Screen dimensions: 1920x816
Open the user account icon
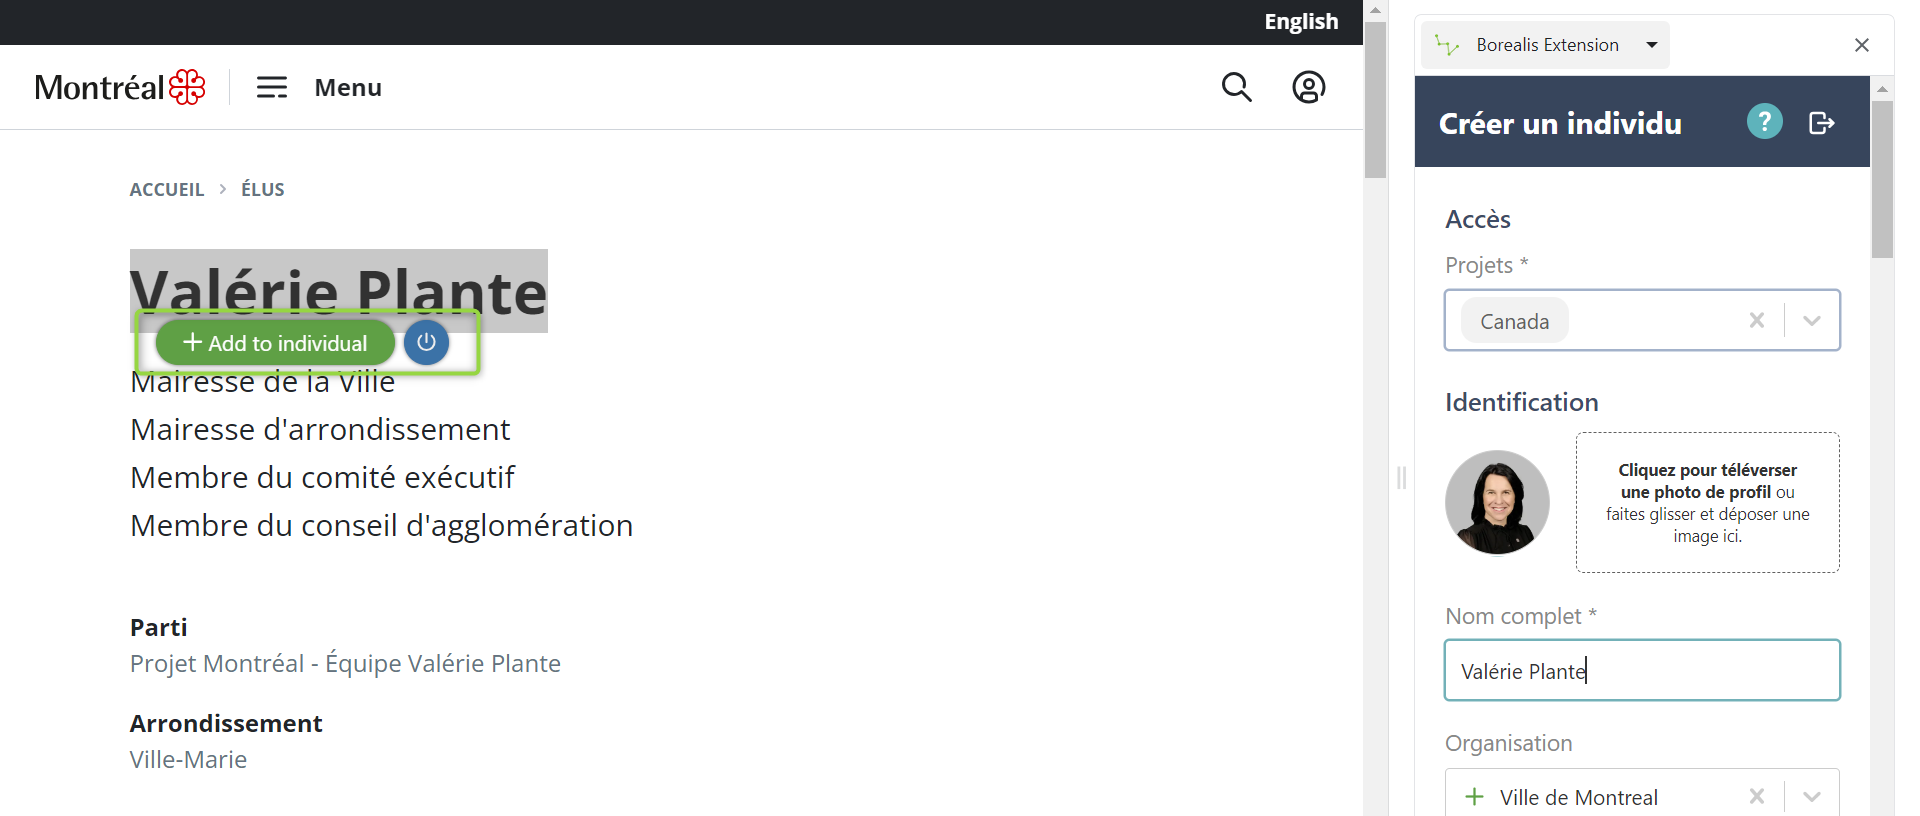coord(1309,87)
